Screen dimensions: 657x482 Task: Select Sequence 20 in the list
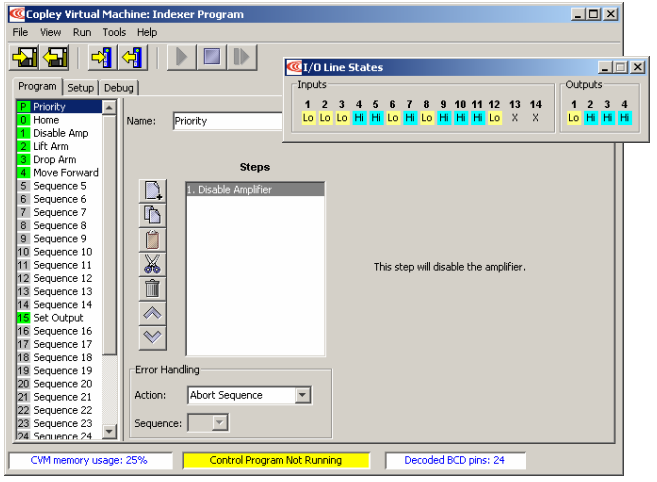(x=59, y=384)
